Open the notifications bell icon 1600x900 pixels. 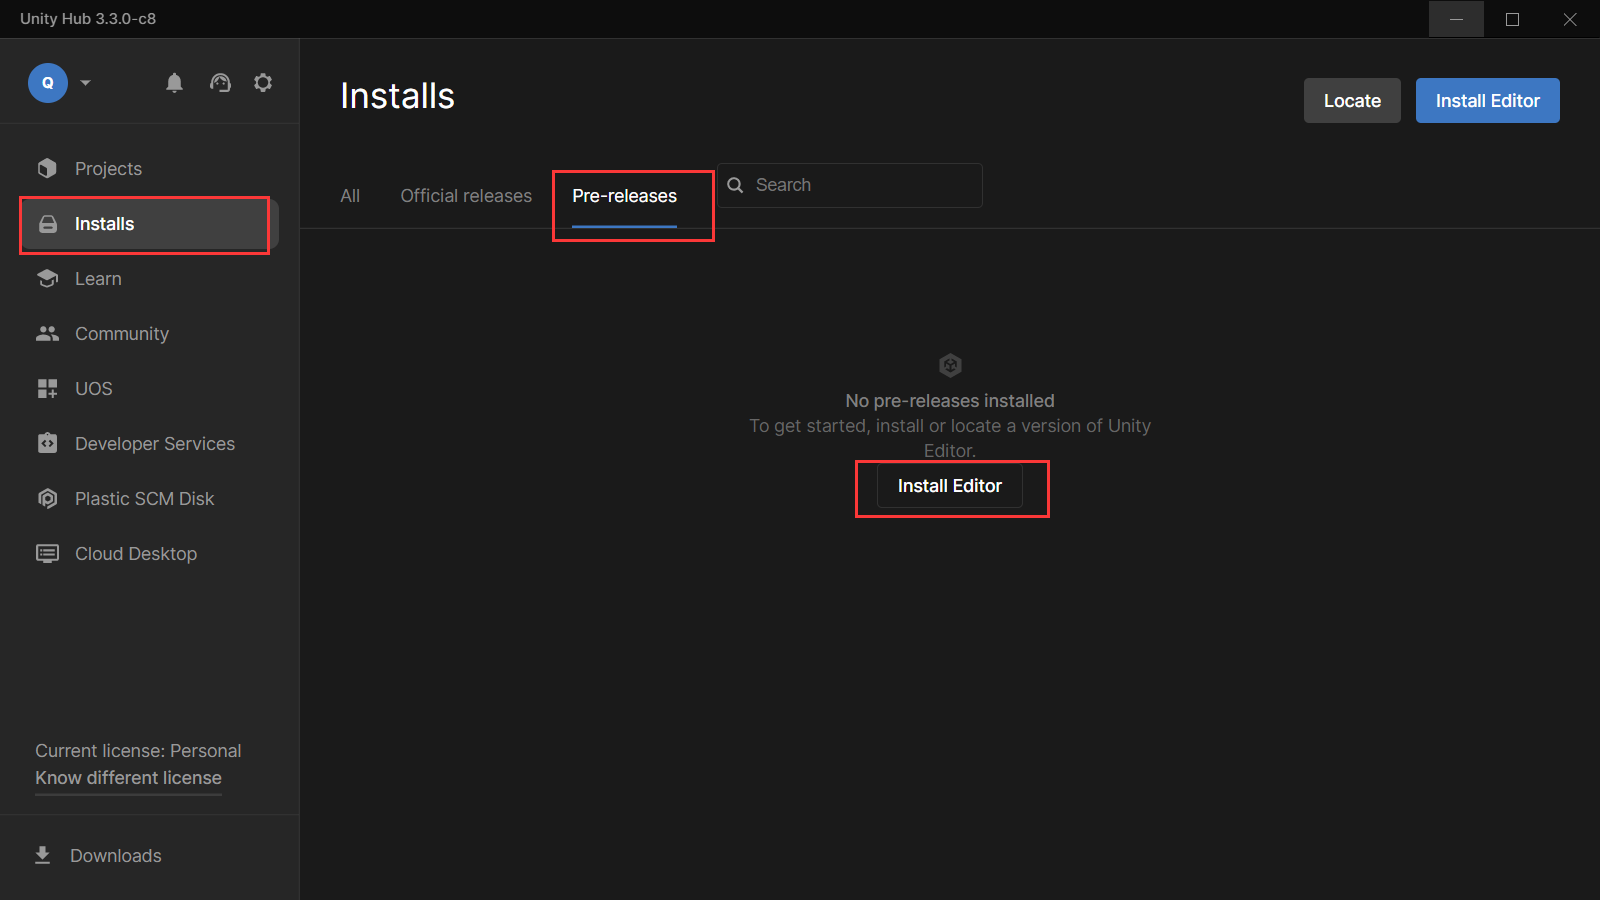pos(174,83)
